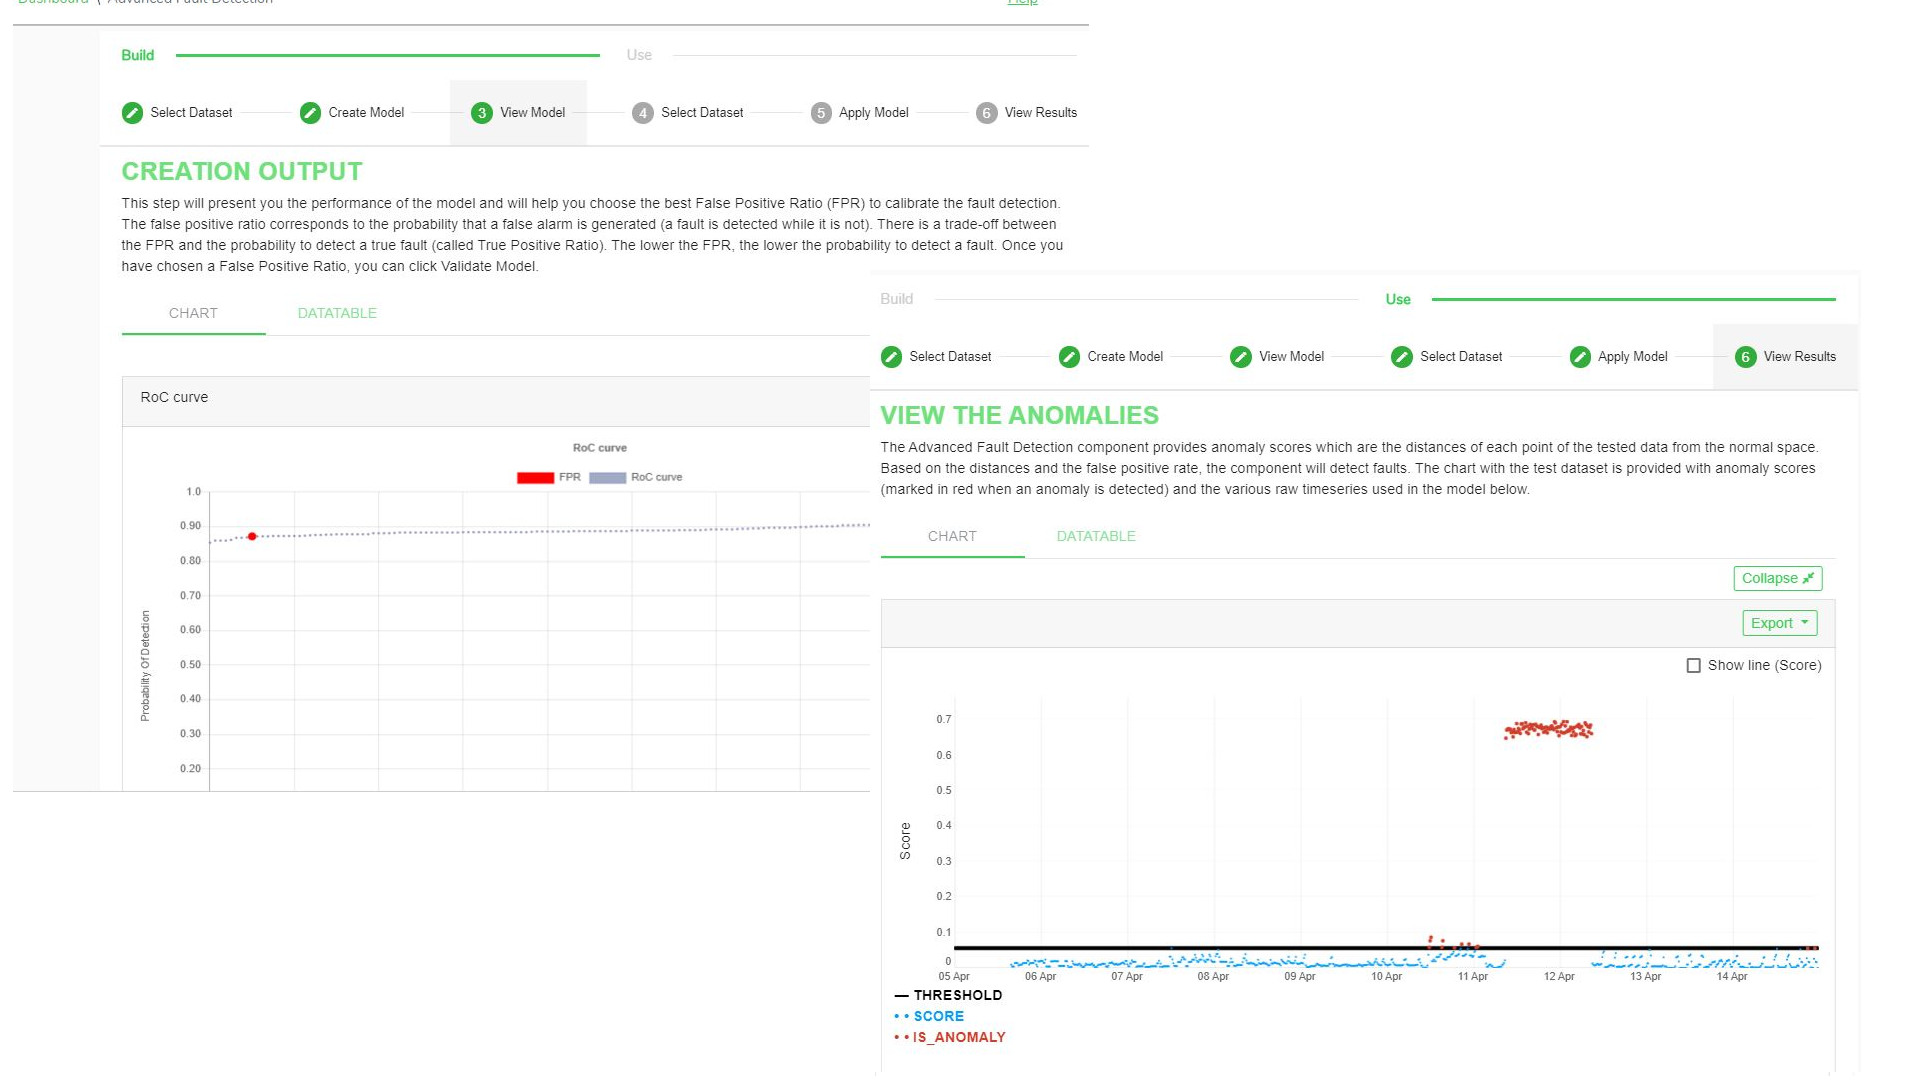
Task: Click the View Model icon in Use section
Action: [x=1240, y=356]
